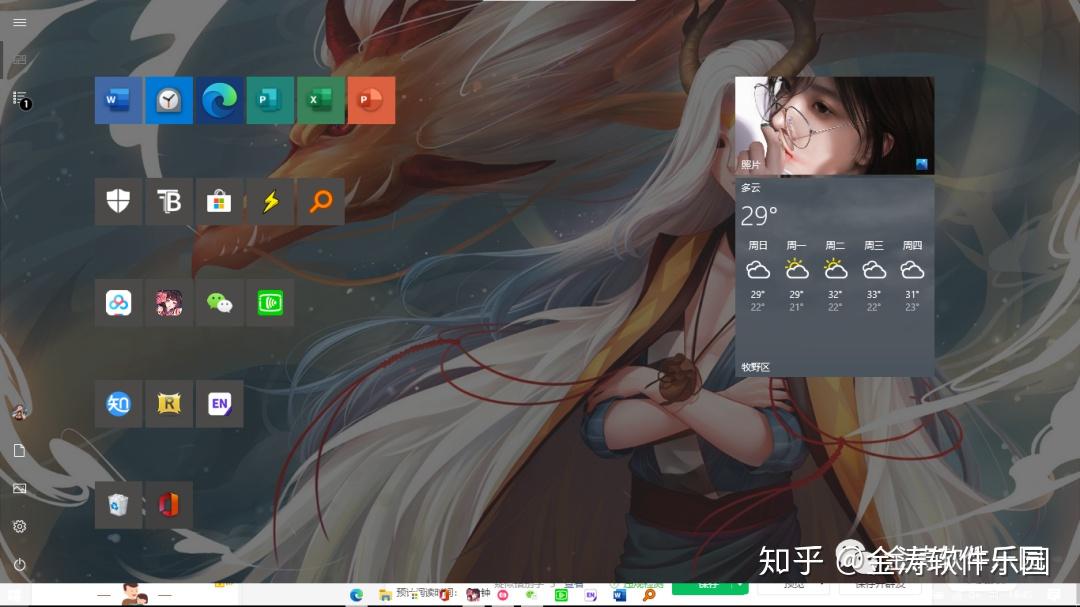Open the Word tile

(x=118, y=100)
